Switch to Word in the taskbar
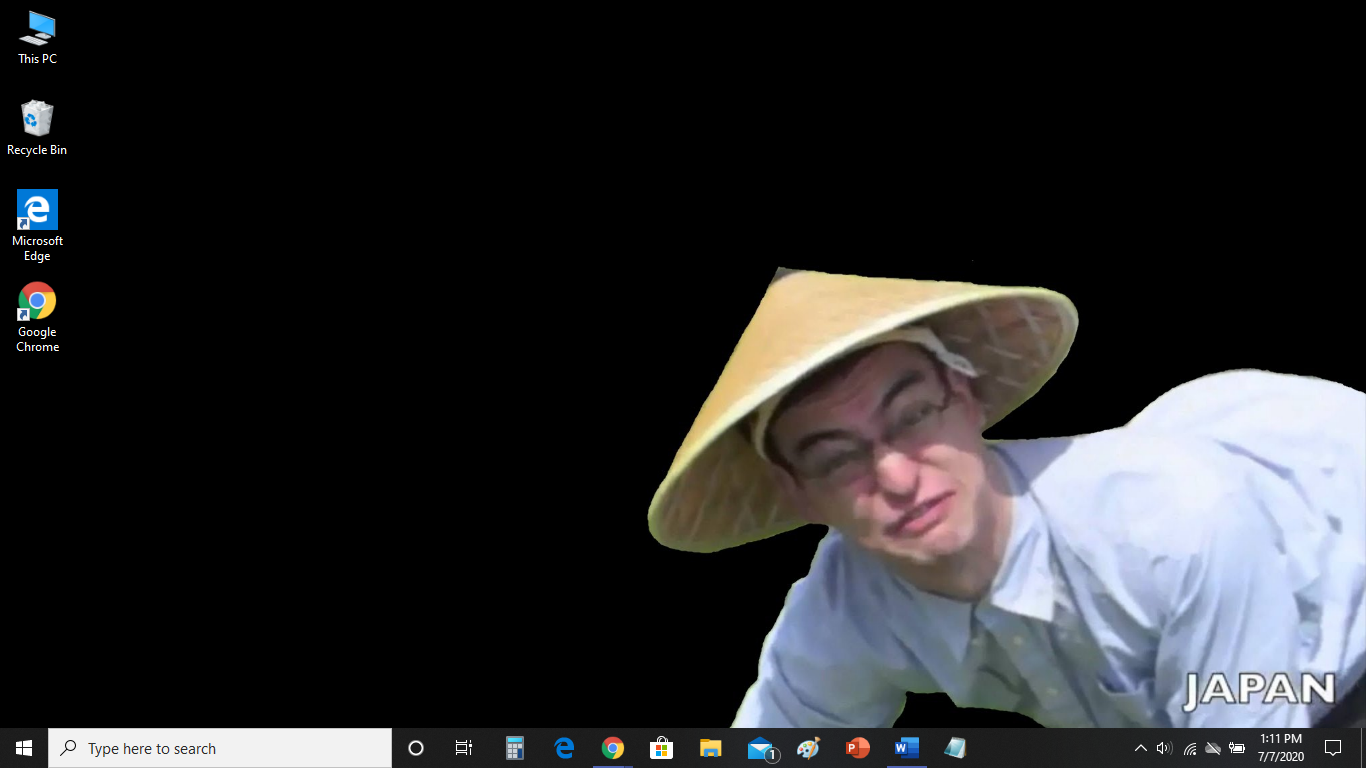This screenshot has height=768, width=1366. point(906,748)
